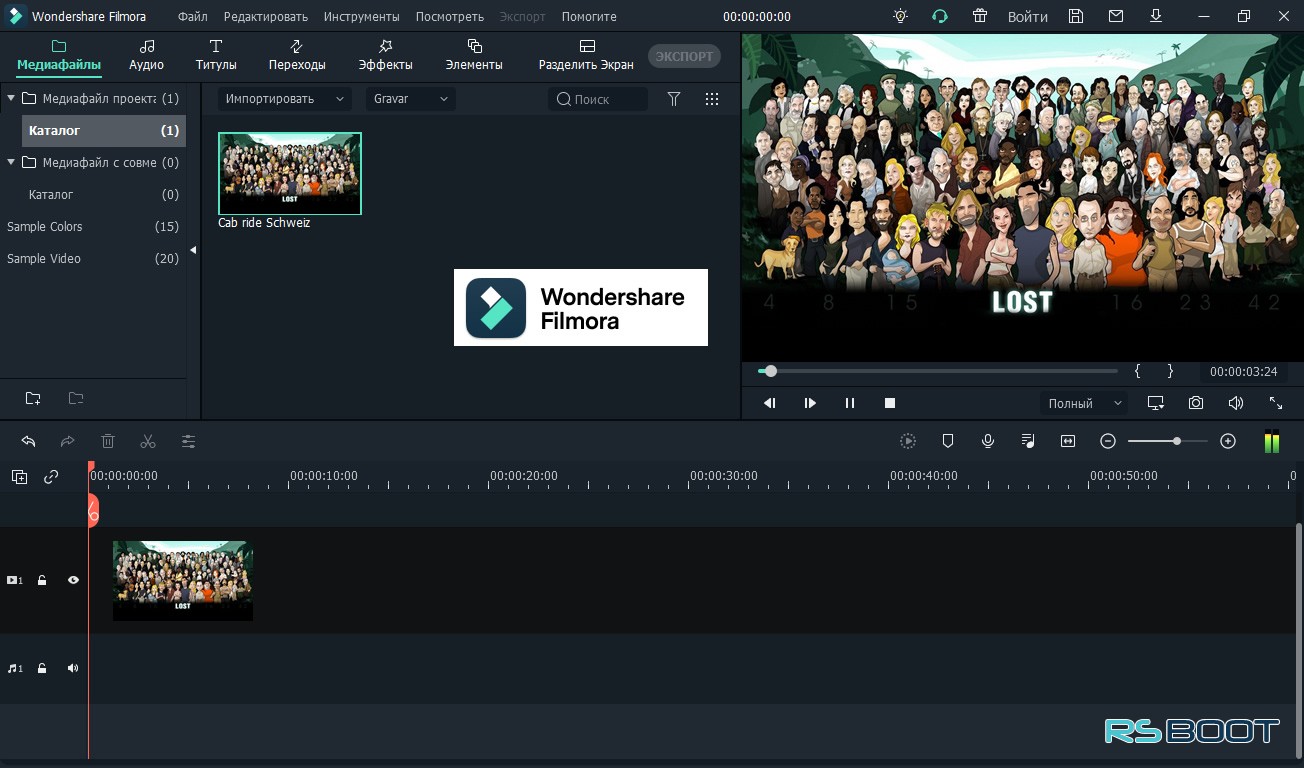The height and width of the screenshot is (768, 1304).
Task: Click the lightbulb tips icon
Action: pos(901,16)
